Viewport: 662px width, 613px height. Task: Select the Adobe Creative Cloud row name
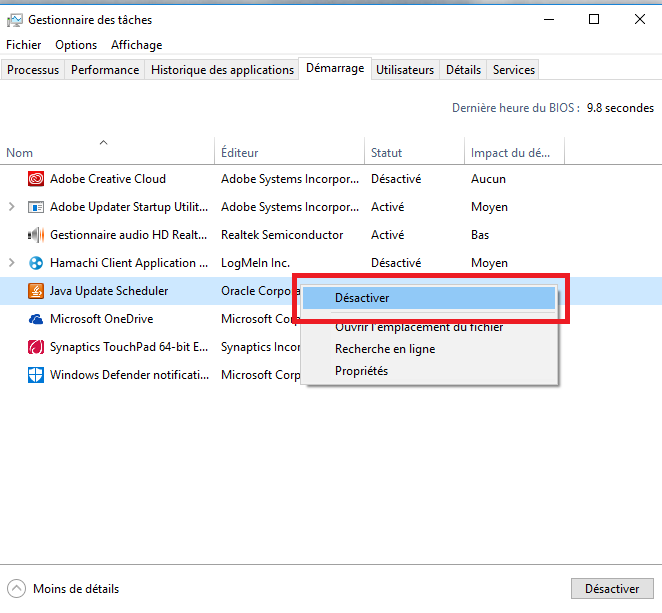click(108, 179)
